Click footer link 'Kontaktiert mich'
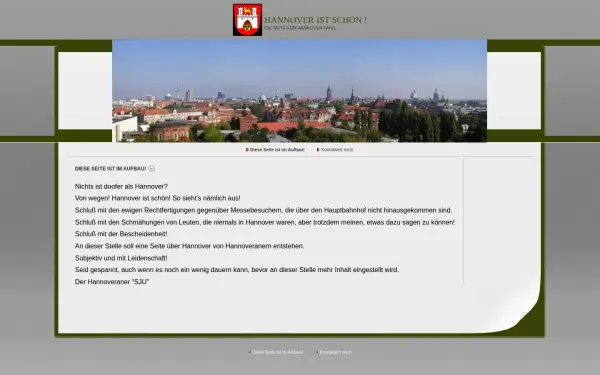Image resolution: width=600 pixels, height=375 pixels. point(336,352)
